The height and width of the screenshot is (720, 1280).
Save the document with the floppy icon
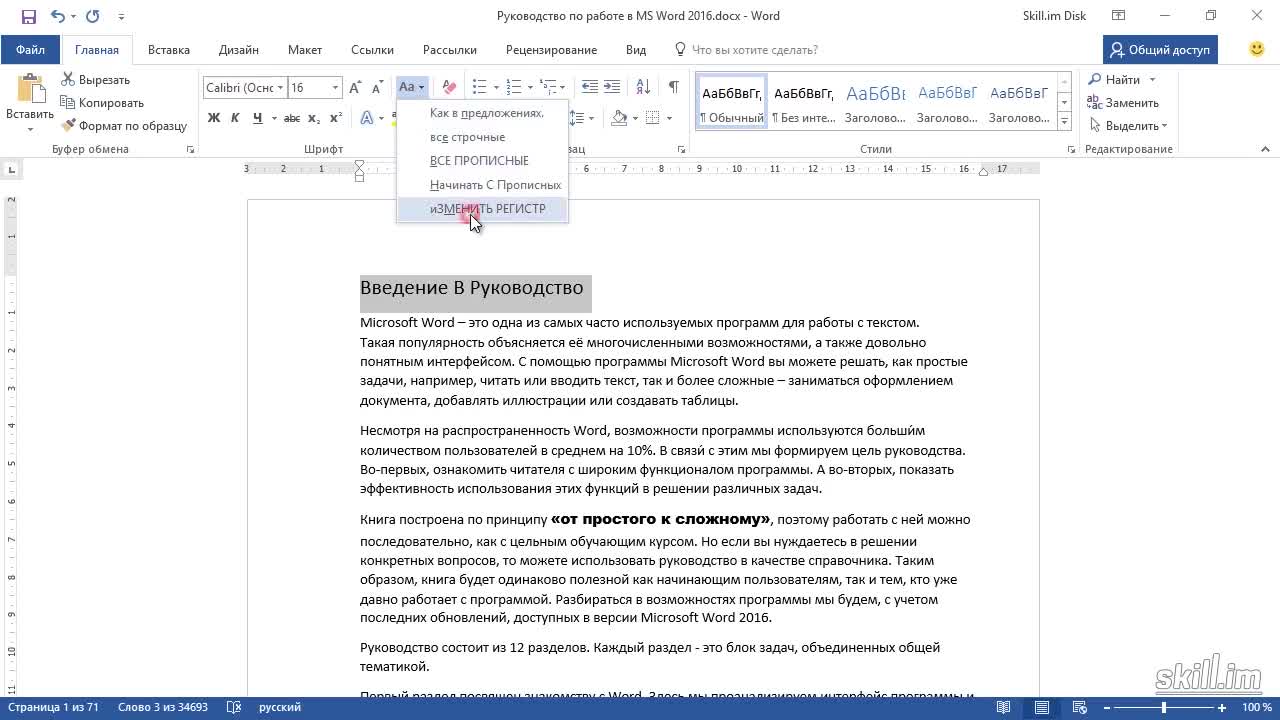click(x=28, y=16)
